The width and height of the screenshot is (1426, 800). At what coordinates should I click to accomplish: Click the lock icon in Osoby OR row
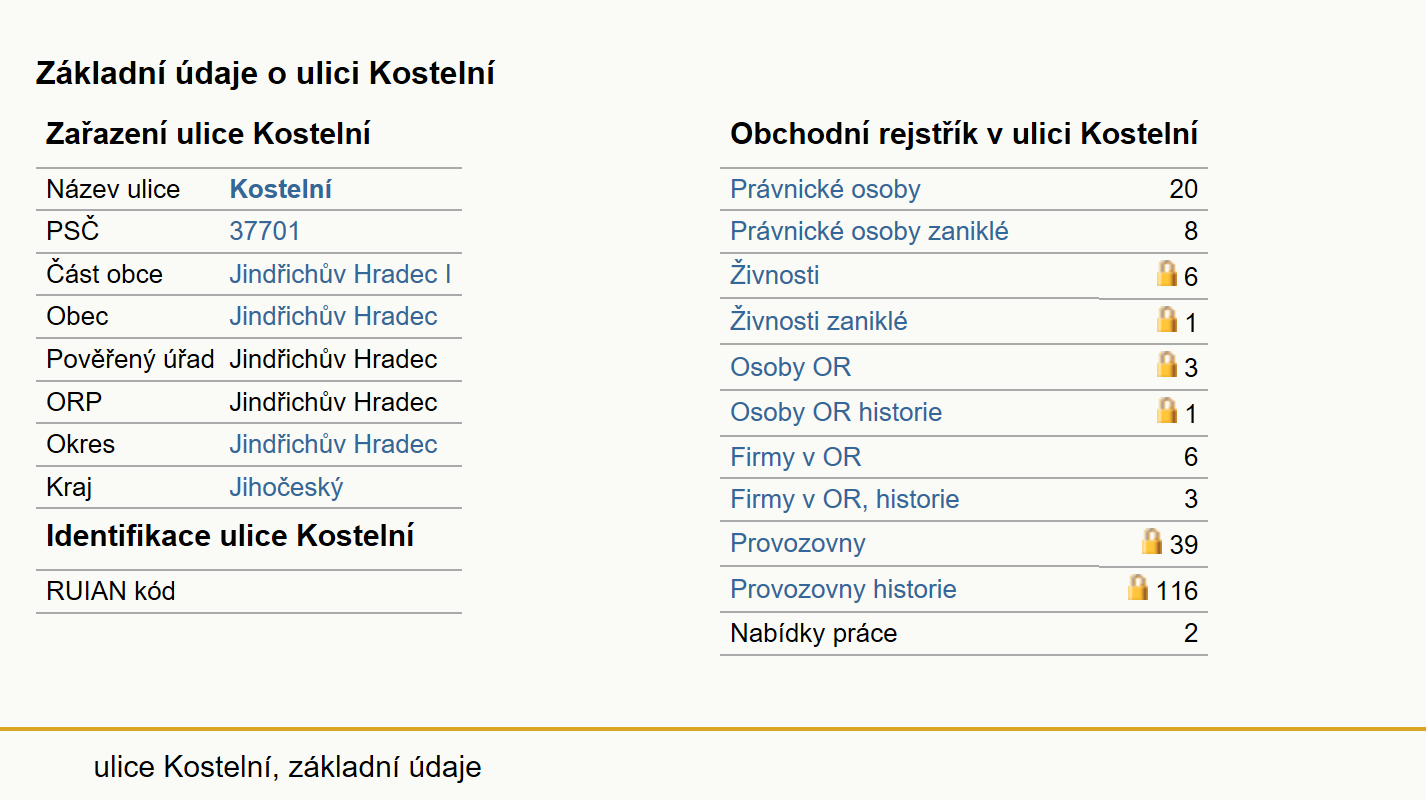(1166, 364)
